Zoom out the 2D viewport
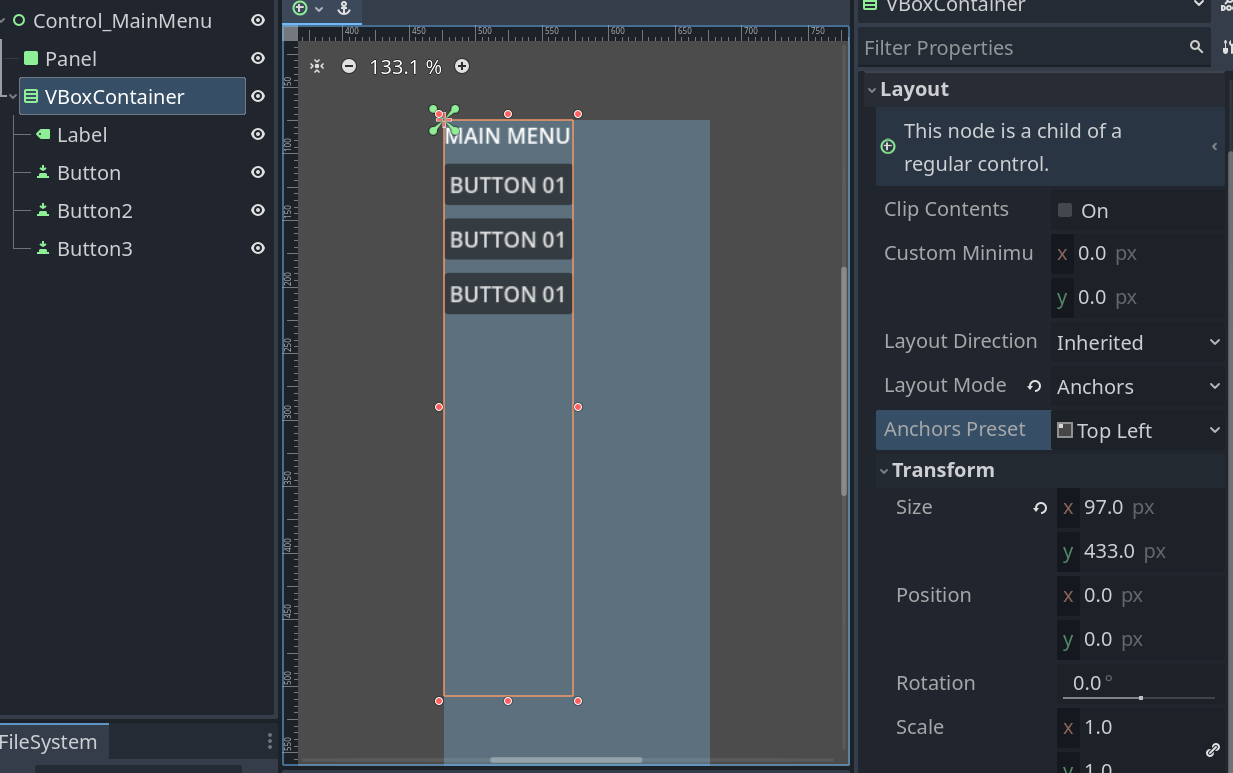The height and width of the screenshot is (773, 1233). click(x=349, y=67)
